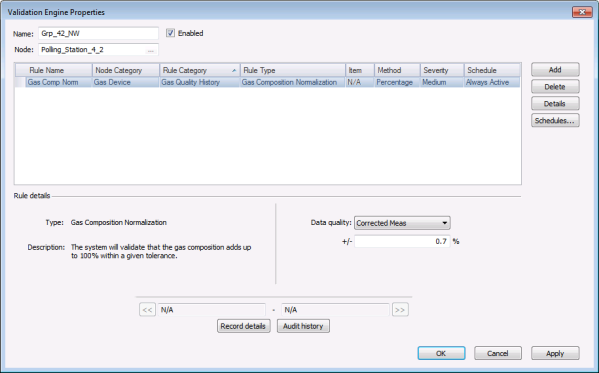The image size is (599, 373).
Task: Click the Percentage method cell
Action: (397, 82)
